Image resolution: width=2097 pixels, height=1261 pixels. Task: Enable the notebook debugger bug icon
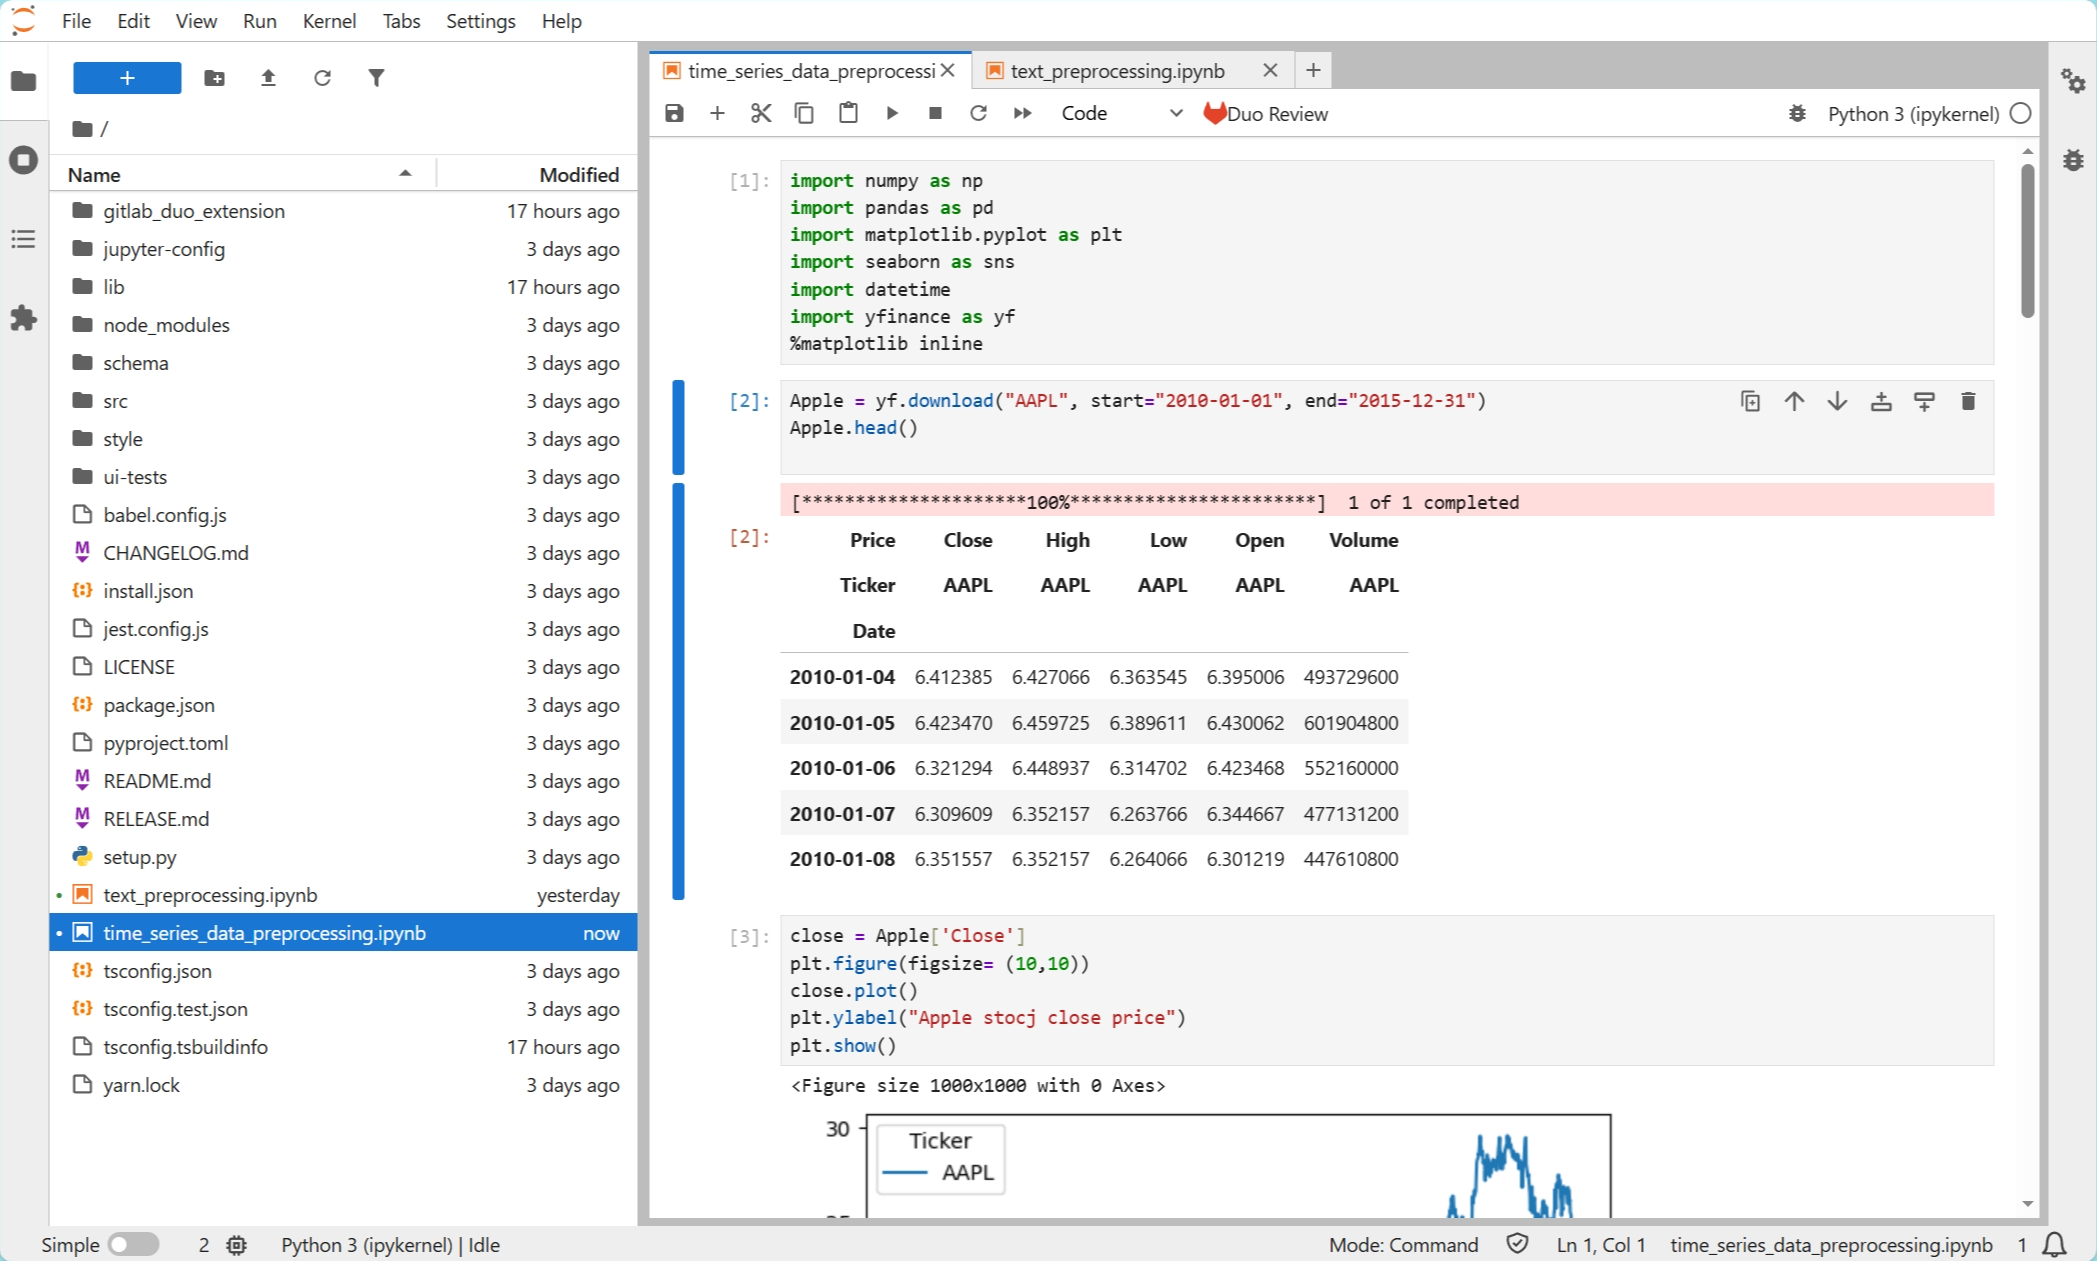1797,113
